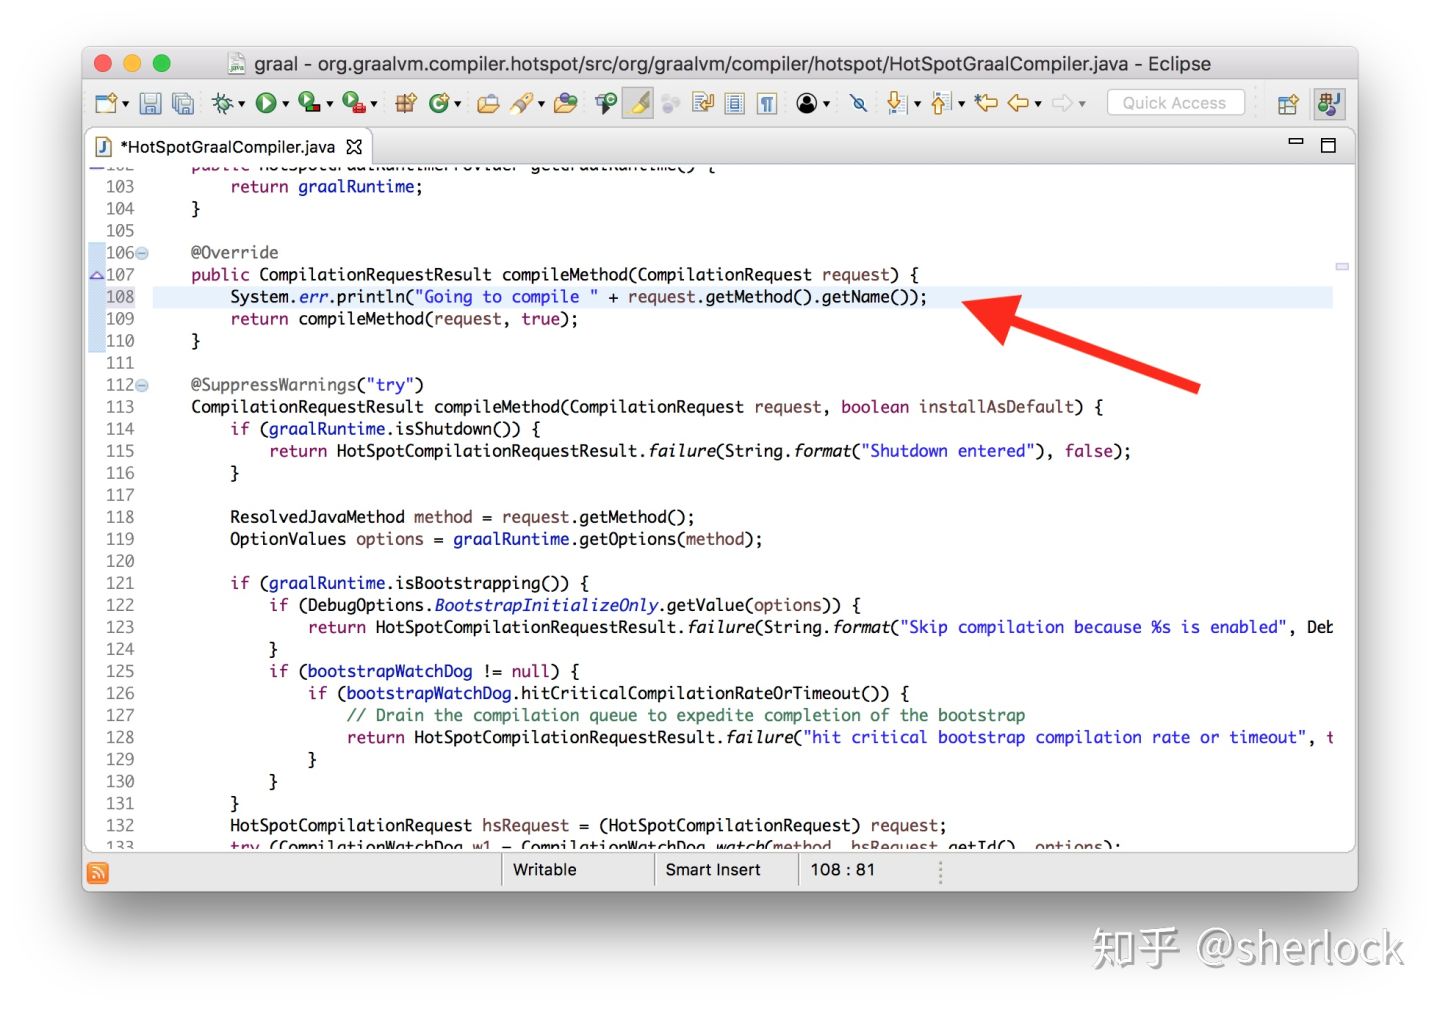Viewport: 1440px width, 1009px height.
Task: Click the Run External Tools icon
Action: coord(353,102)
